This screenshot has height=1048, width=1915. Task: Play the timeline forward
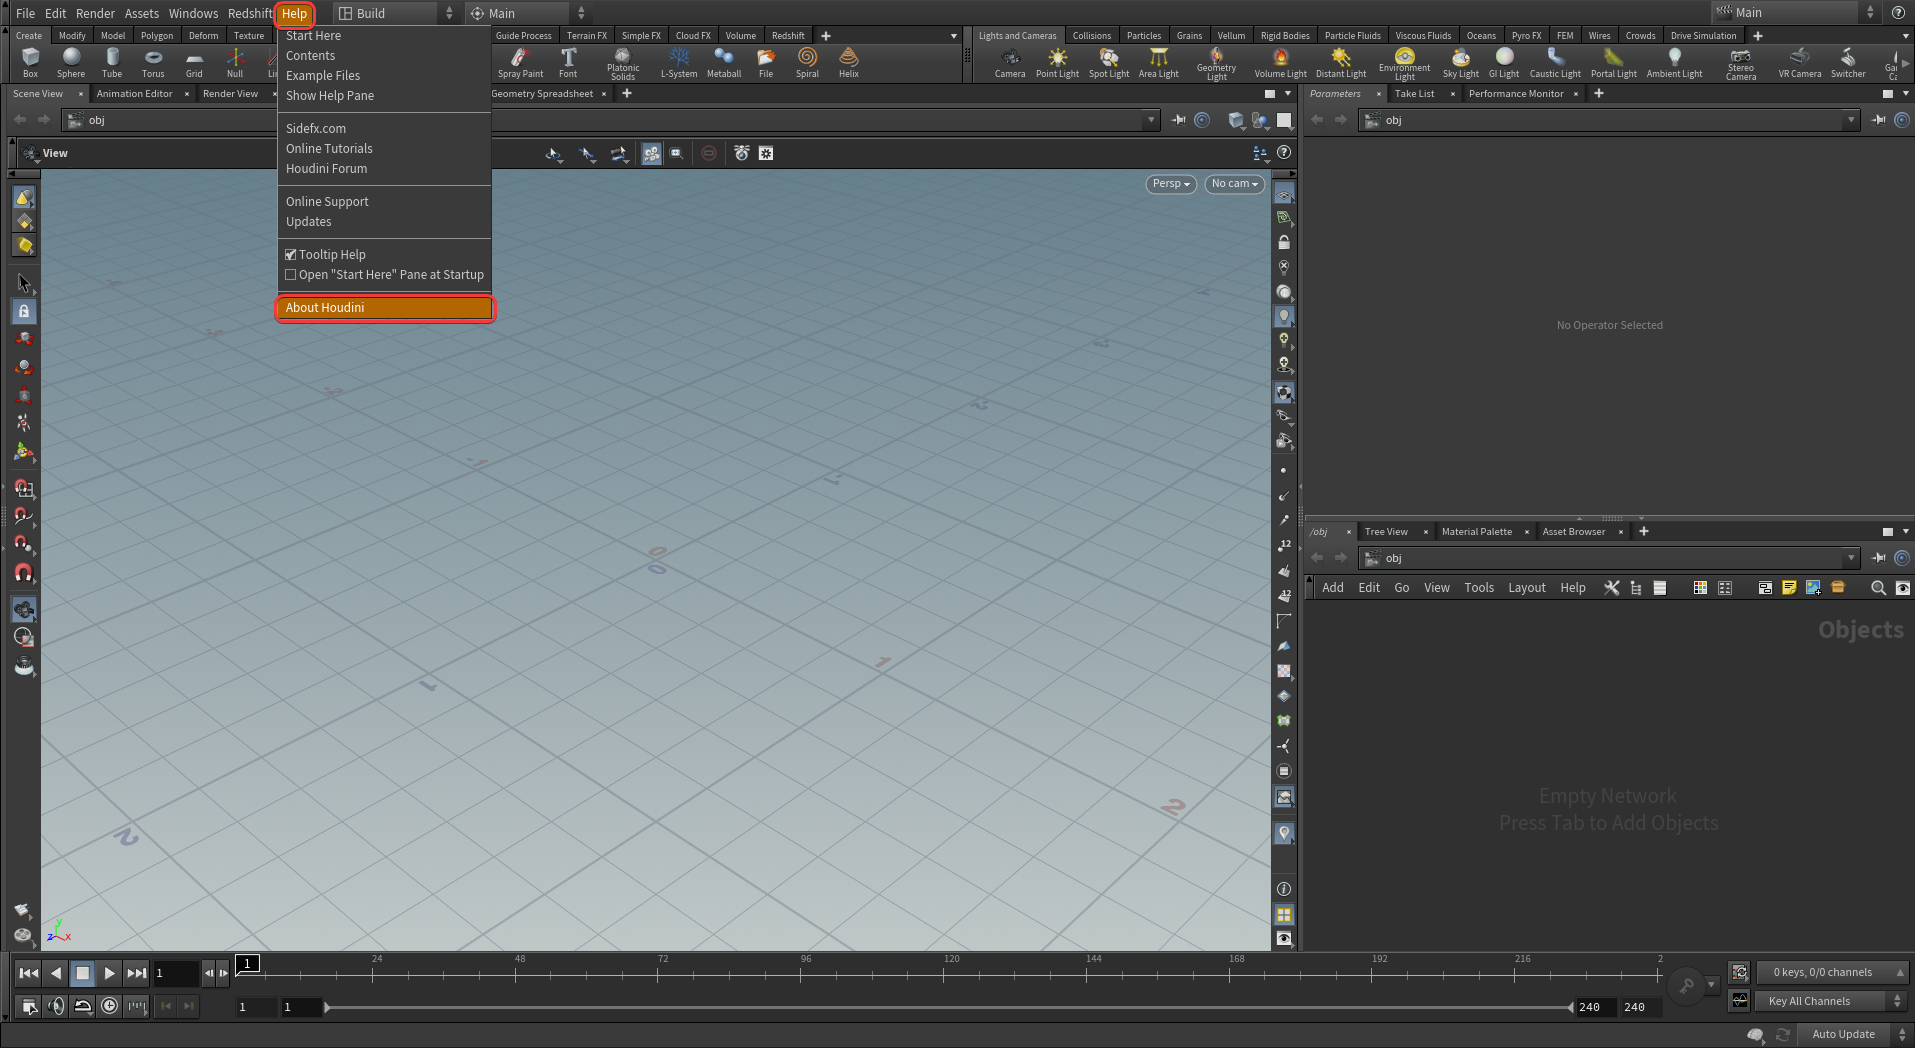(109, 973)
